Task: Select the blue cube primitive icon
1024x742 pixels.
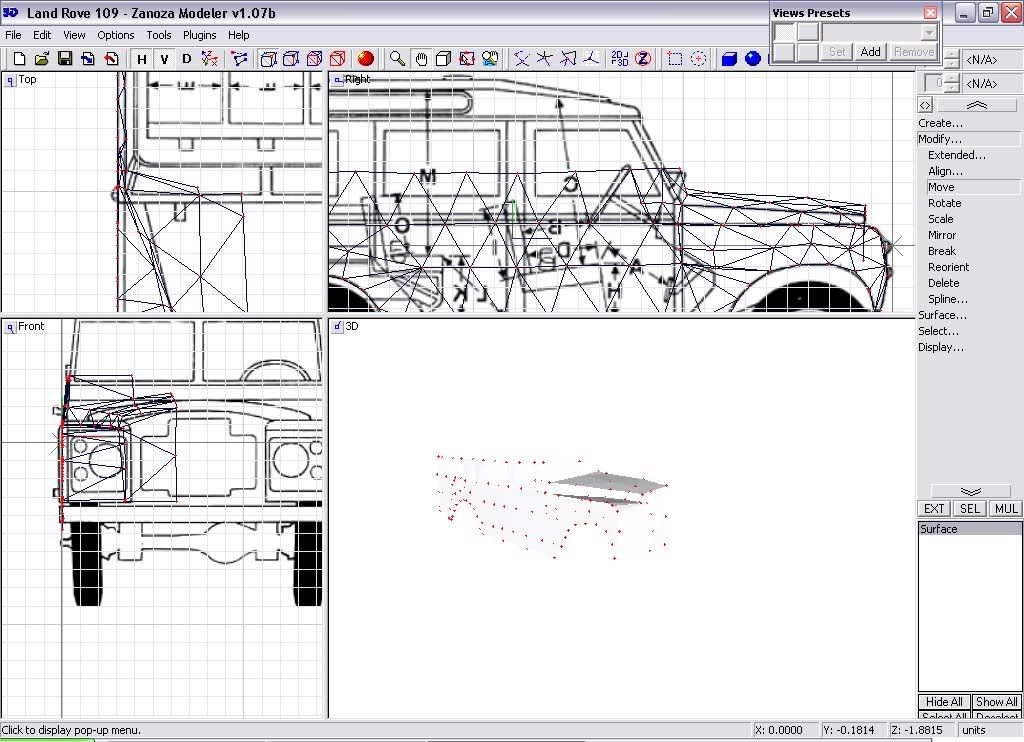Action: tap(729, 59)
